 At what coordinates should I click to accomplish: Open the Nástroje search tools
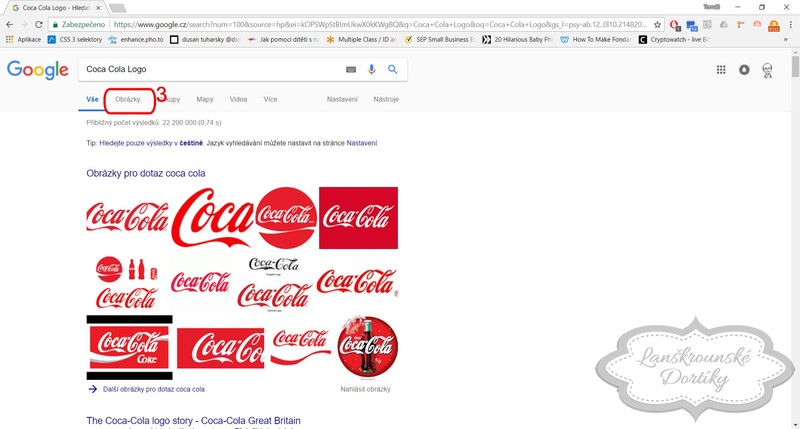coord(386,100)
